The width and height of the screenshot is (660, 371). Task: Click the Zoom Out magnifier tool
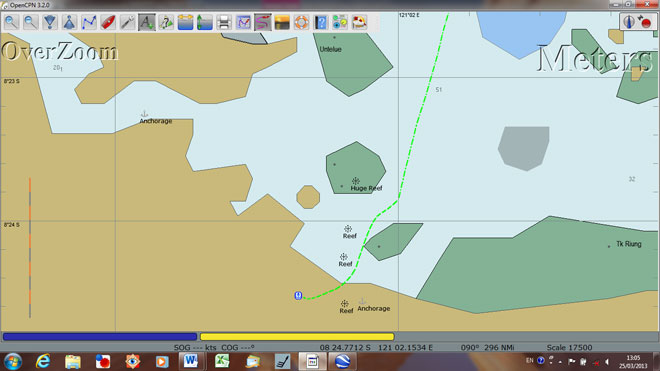point(31,22)
